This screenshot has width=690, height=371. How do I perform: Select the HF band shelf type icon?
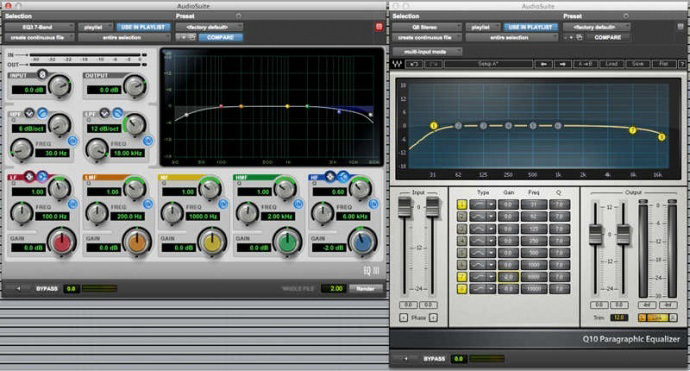[x=343, y=177]
